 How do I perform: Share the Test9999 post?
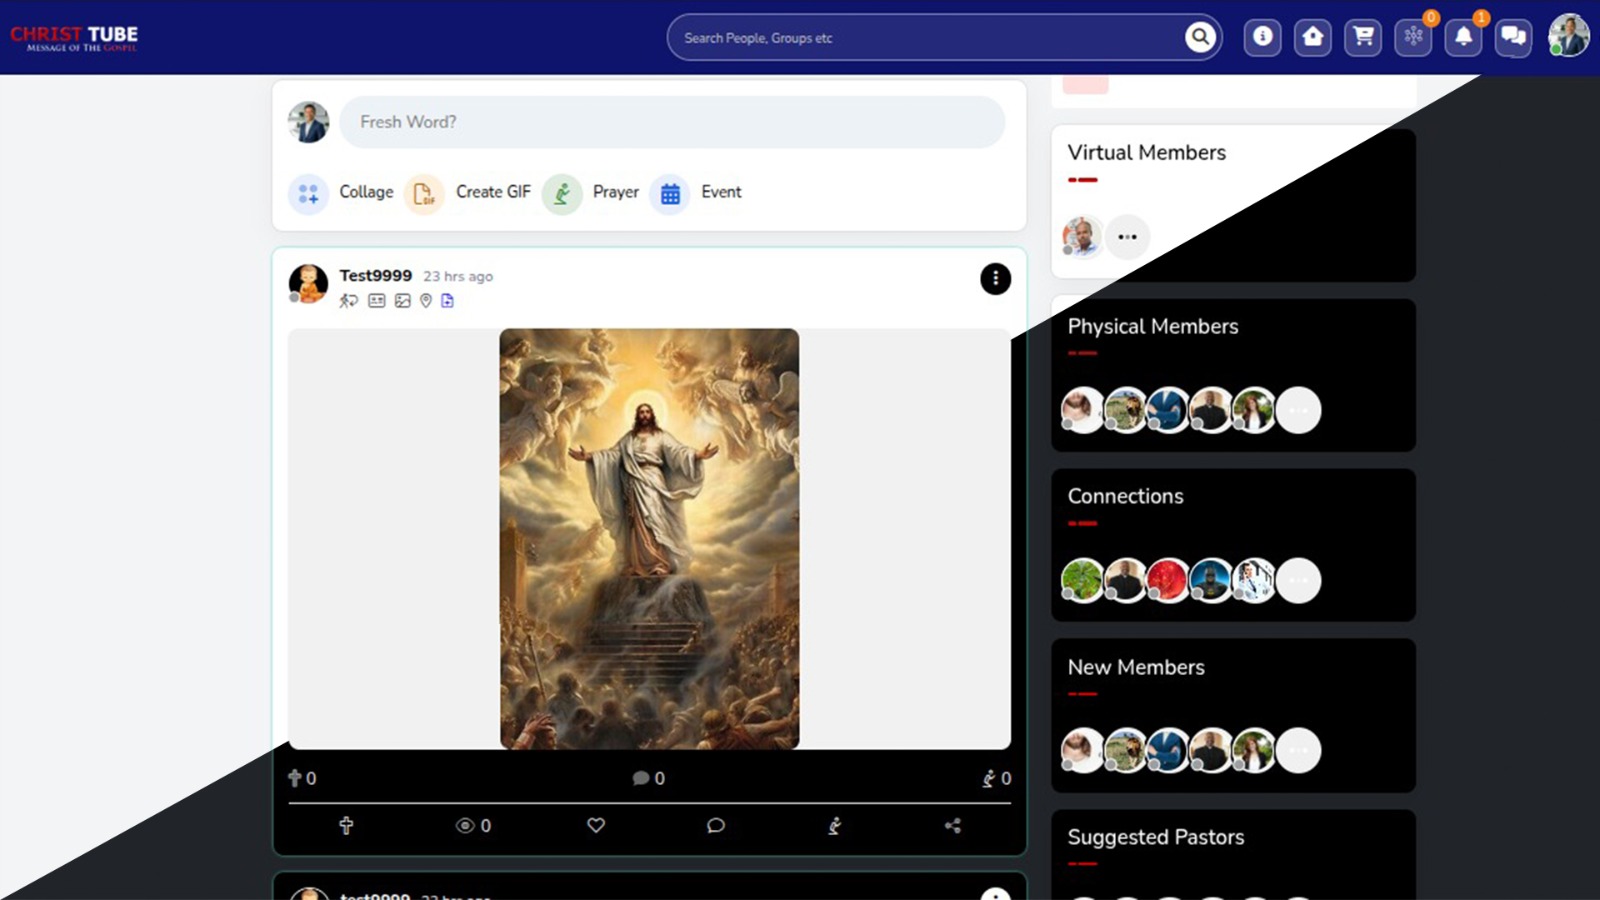pyautogui.click(x=953, y=826)
